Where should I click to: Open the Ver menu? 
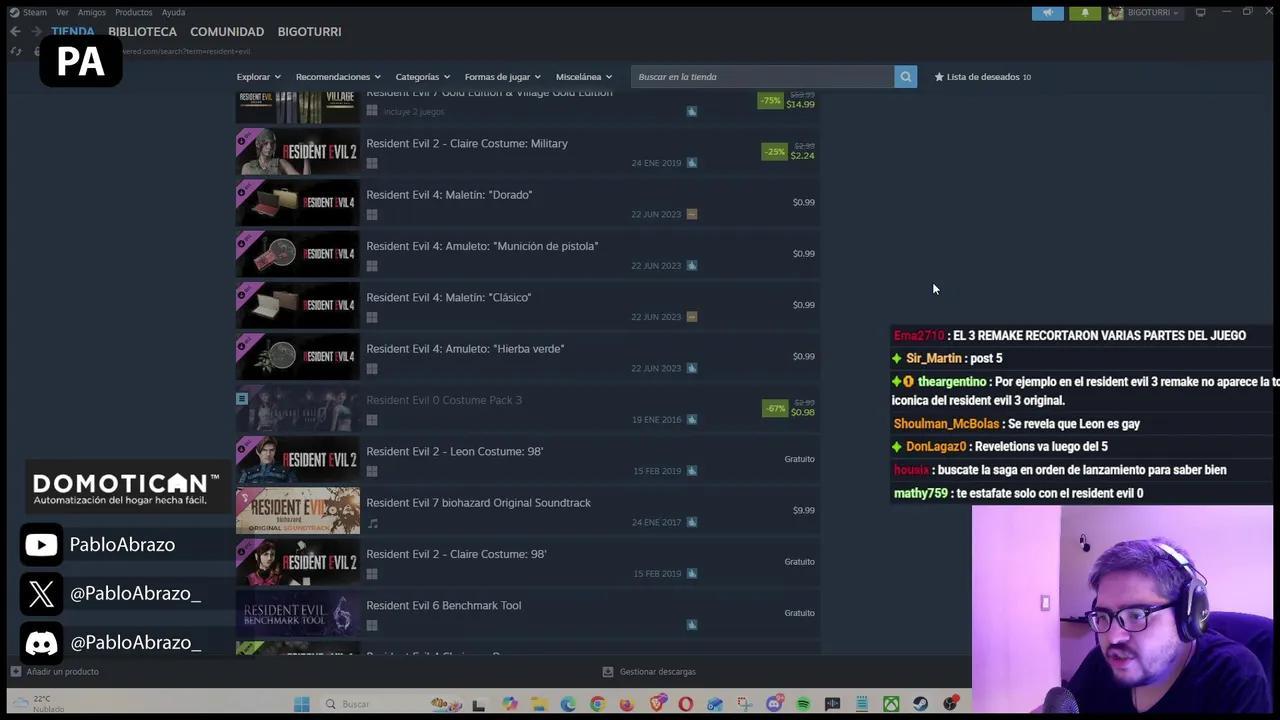pos(63,12)
